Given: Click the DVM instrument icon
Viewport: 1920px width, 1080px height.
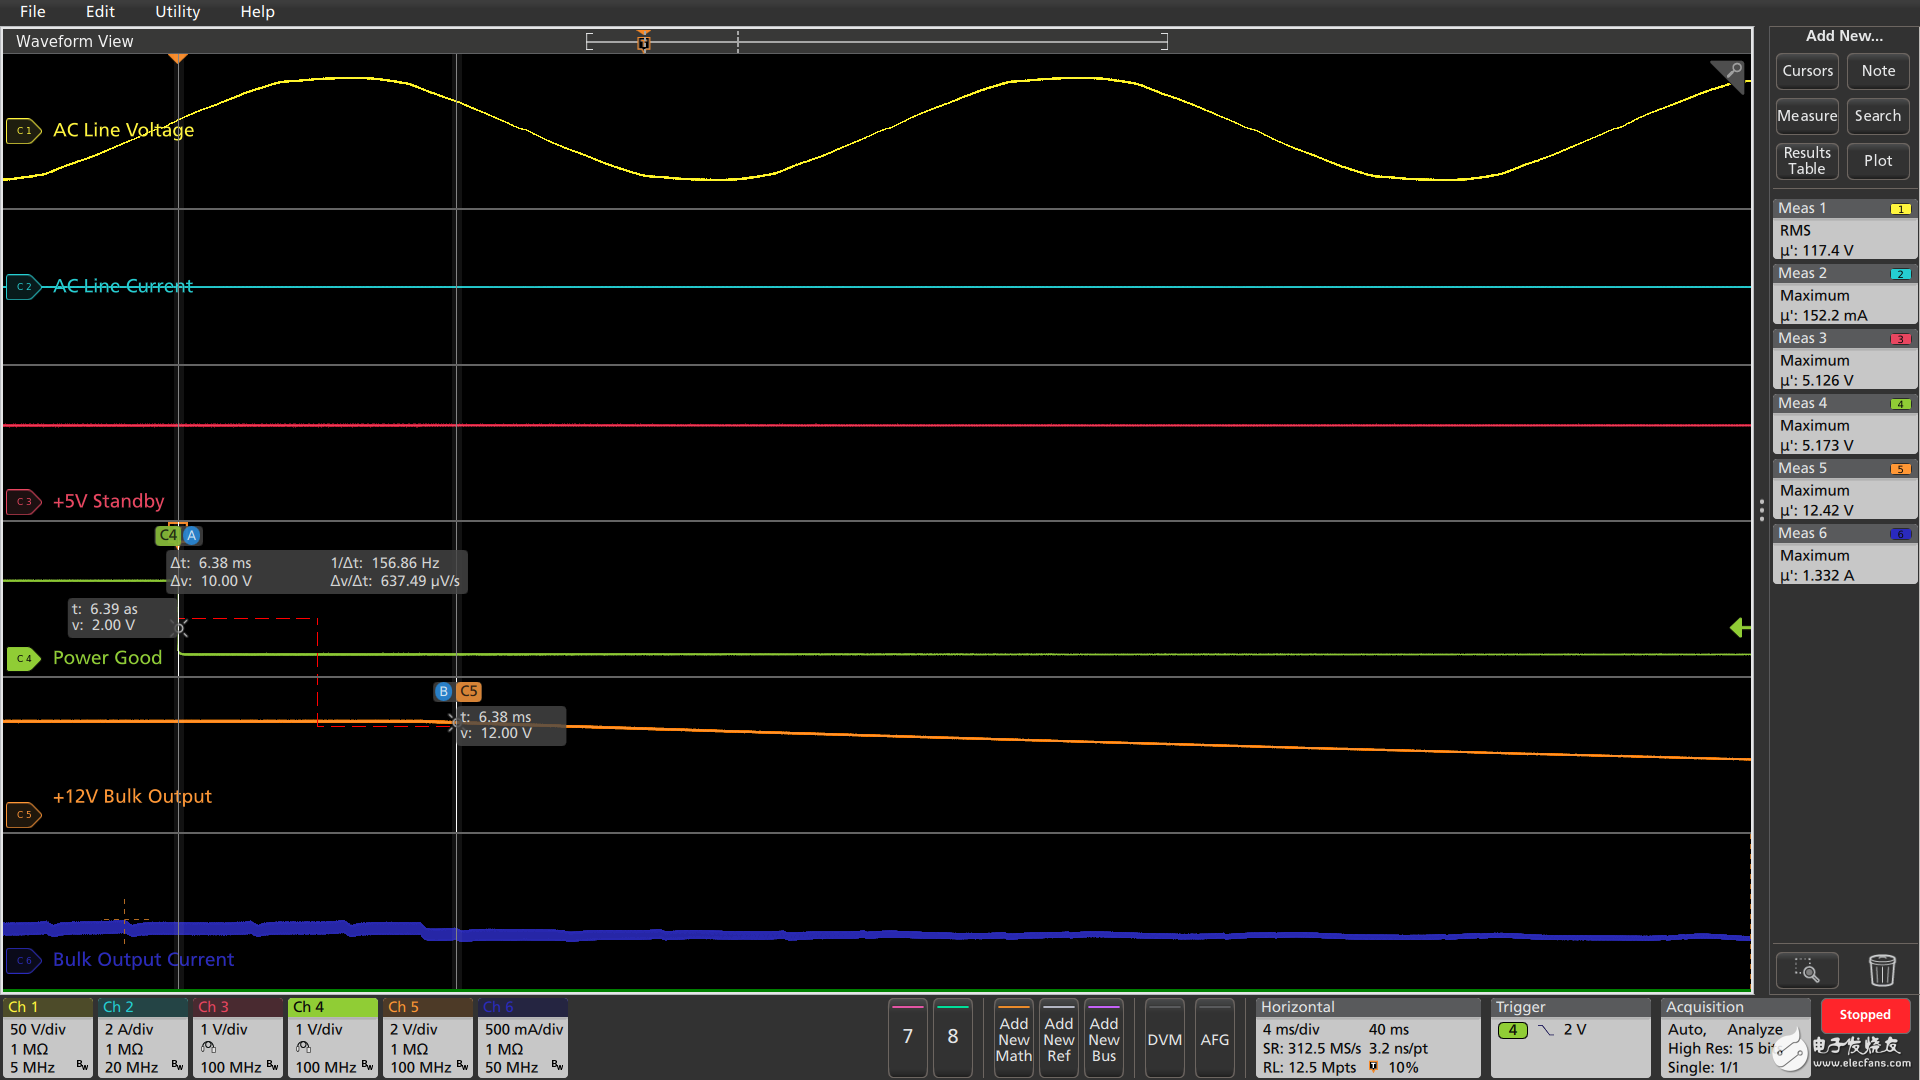Looking at the screenshot, I should pyautogui.click(x=1163, y=1039).
